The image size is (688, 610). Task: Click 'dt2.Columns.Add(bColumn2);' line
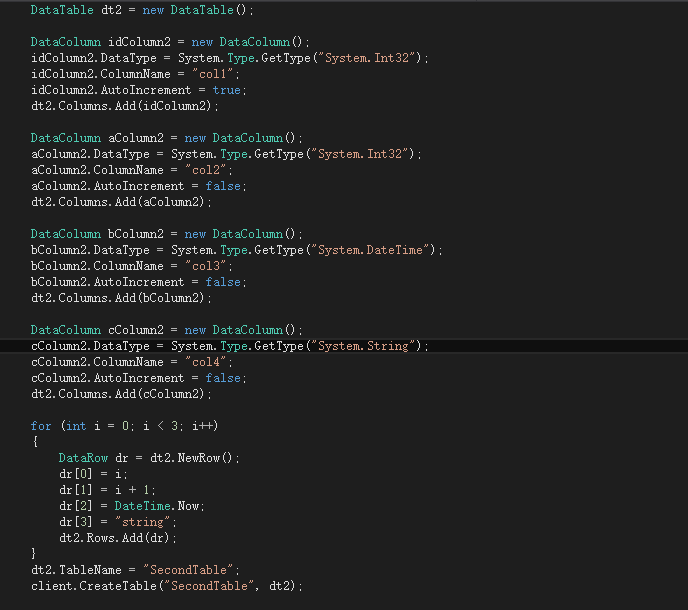click(121, 298)
